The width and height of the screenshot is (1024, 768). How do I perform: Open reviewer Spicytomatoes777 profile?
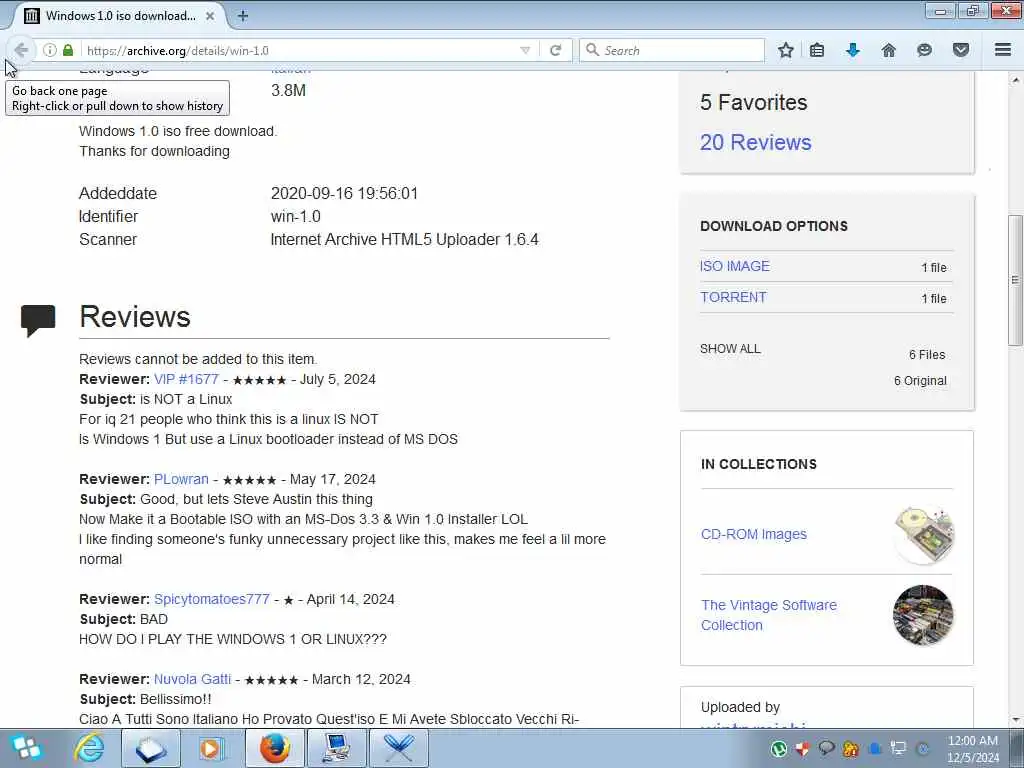pyautogui.click(x=212, y=600)
